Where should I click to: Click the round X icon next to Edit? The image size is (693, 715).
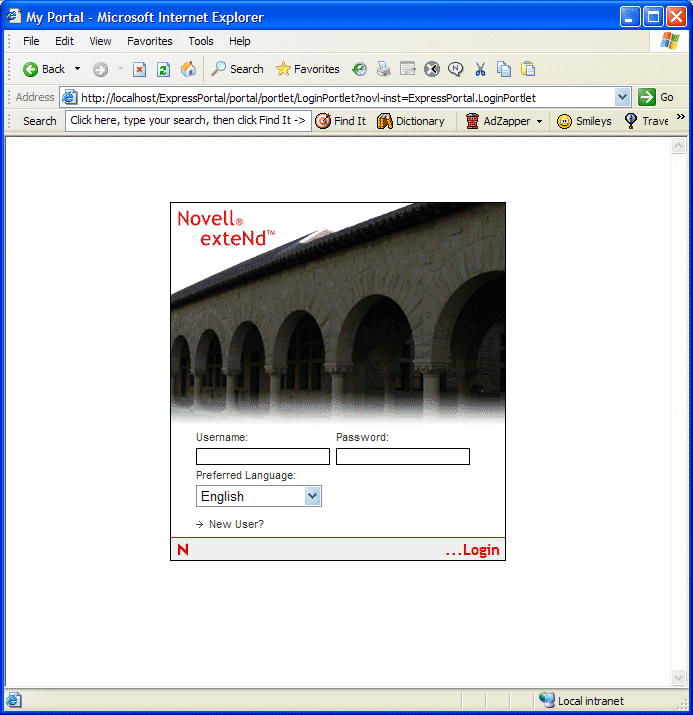tap(432, 69)
